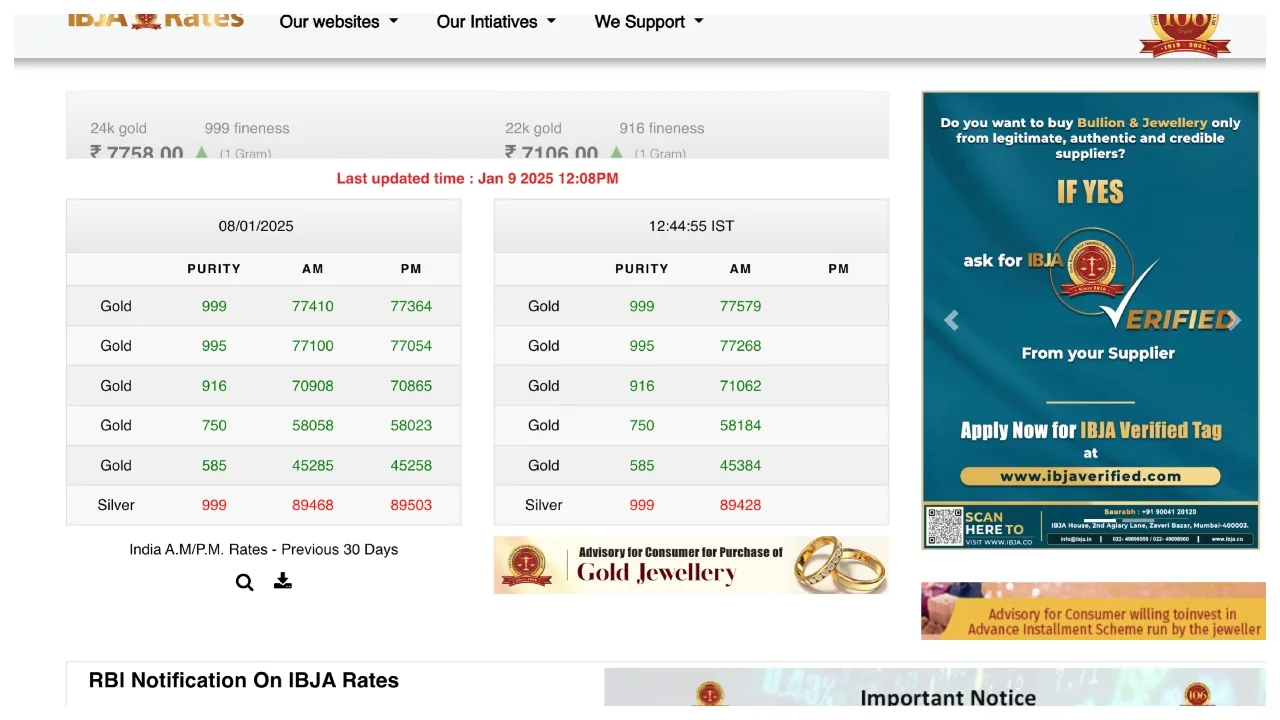Select Gold 585 PM value 45258

(x=411, y=465)
